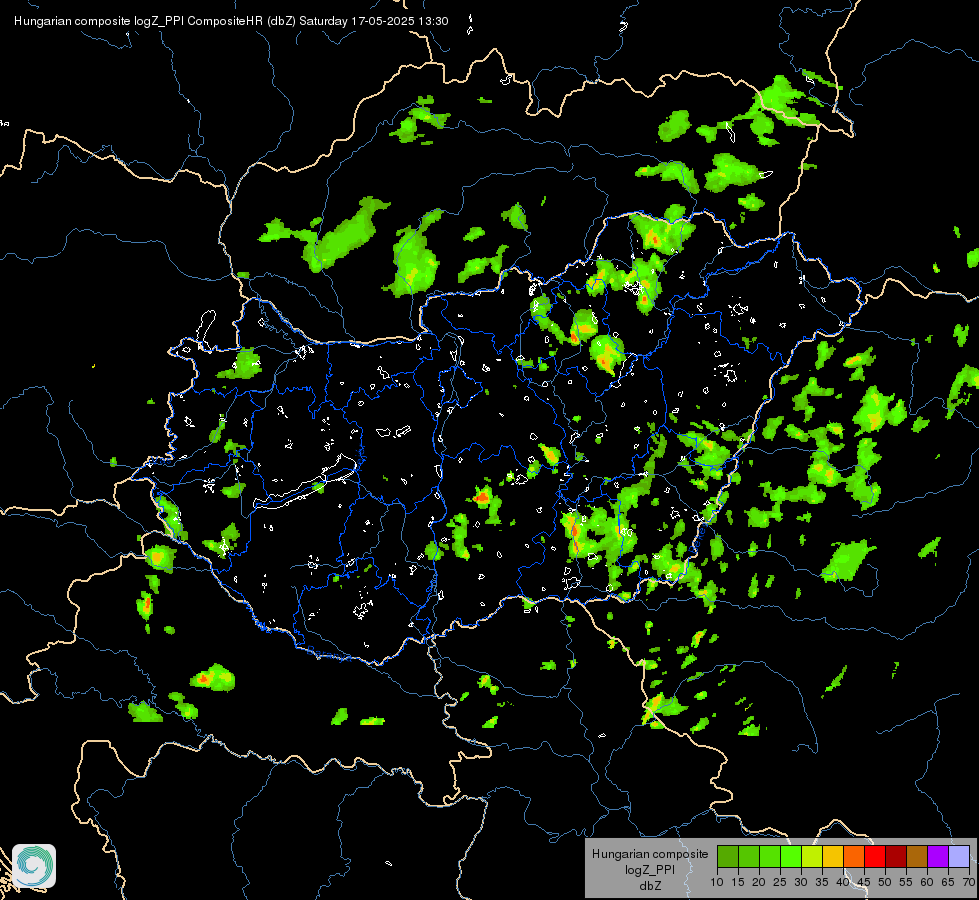979x900 pixels.
Task: Select the 40–45 dBZ orange swatch
Action: 854,856
